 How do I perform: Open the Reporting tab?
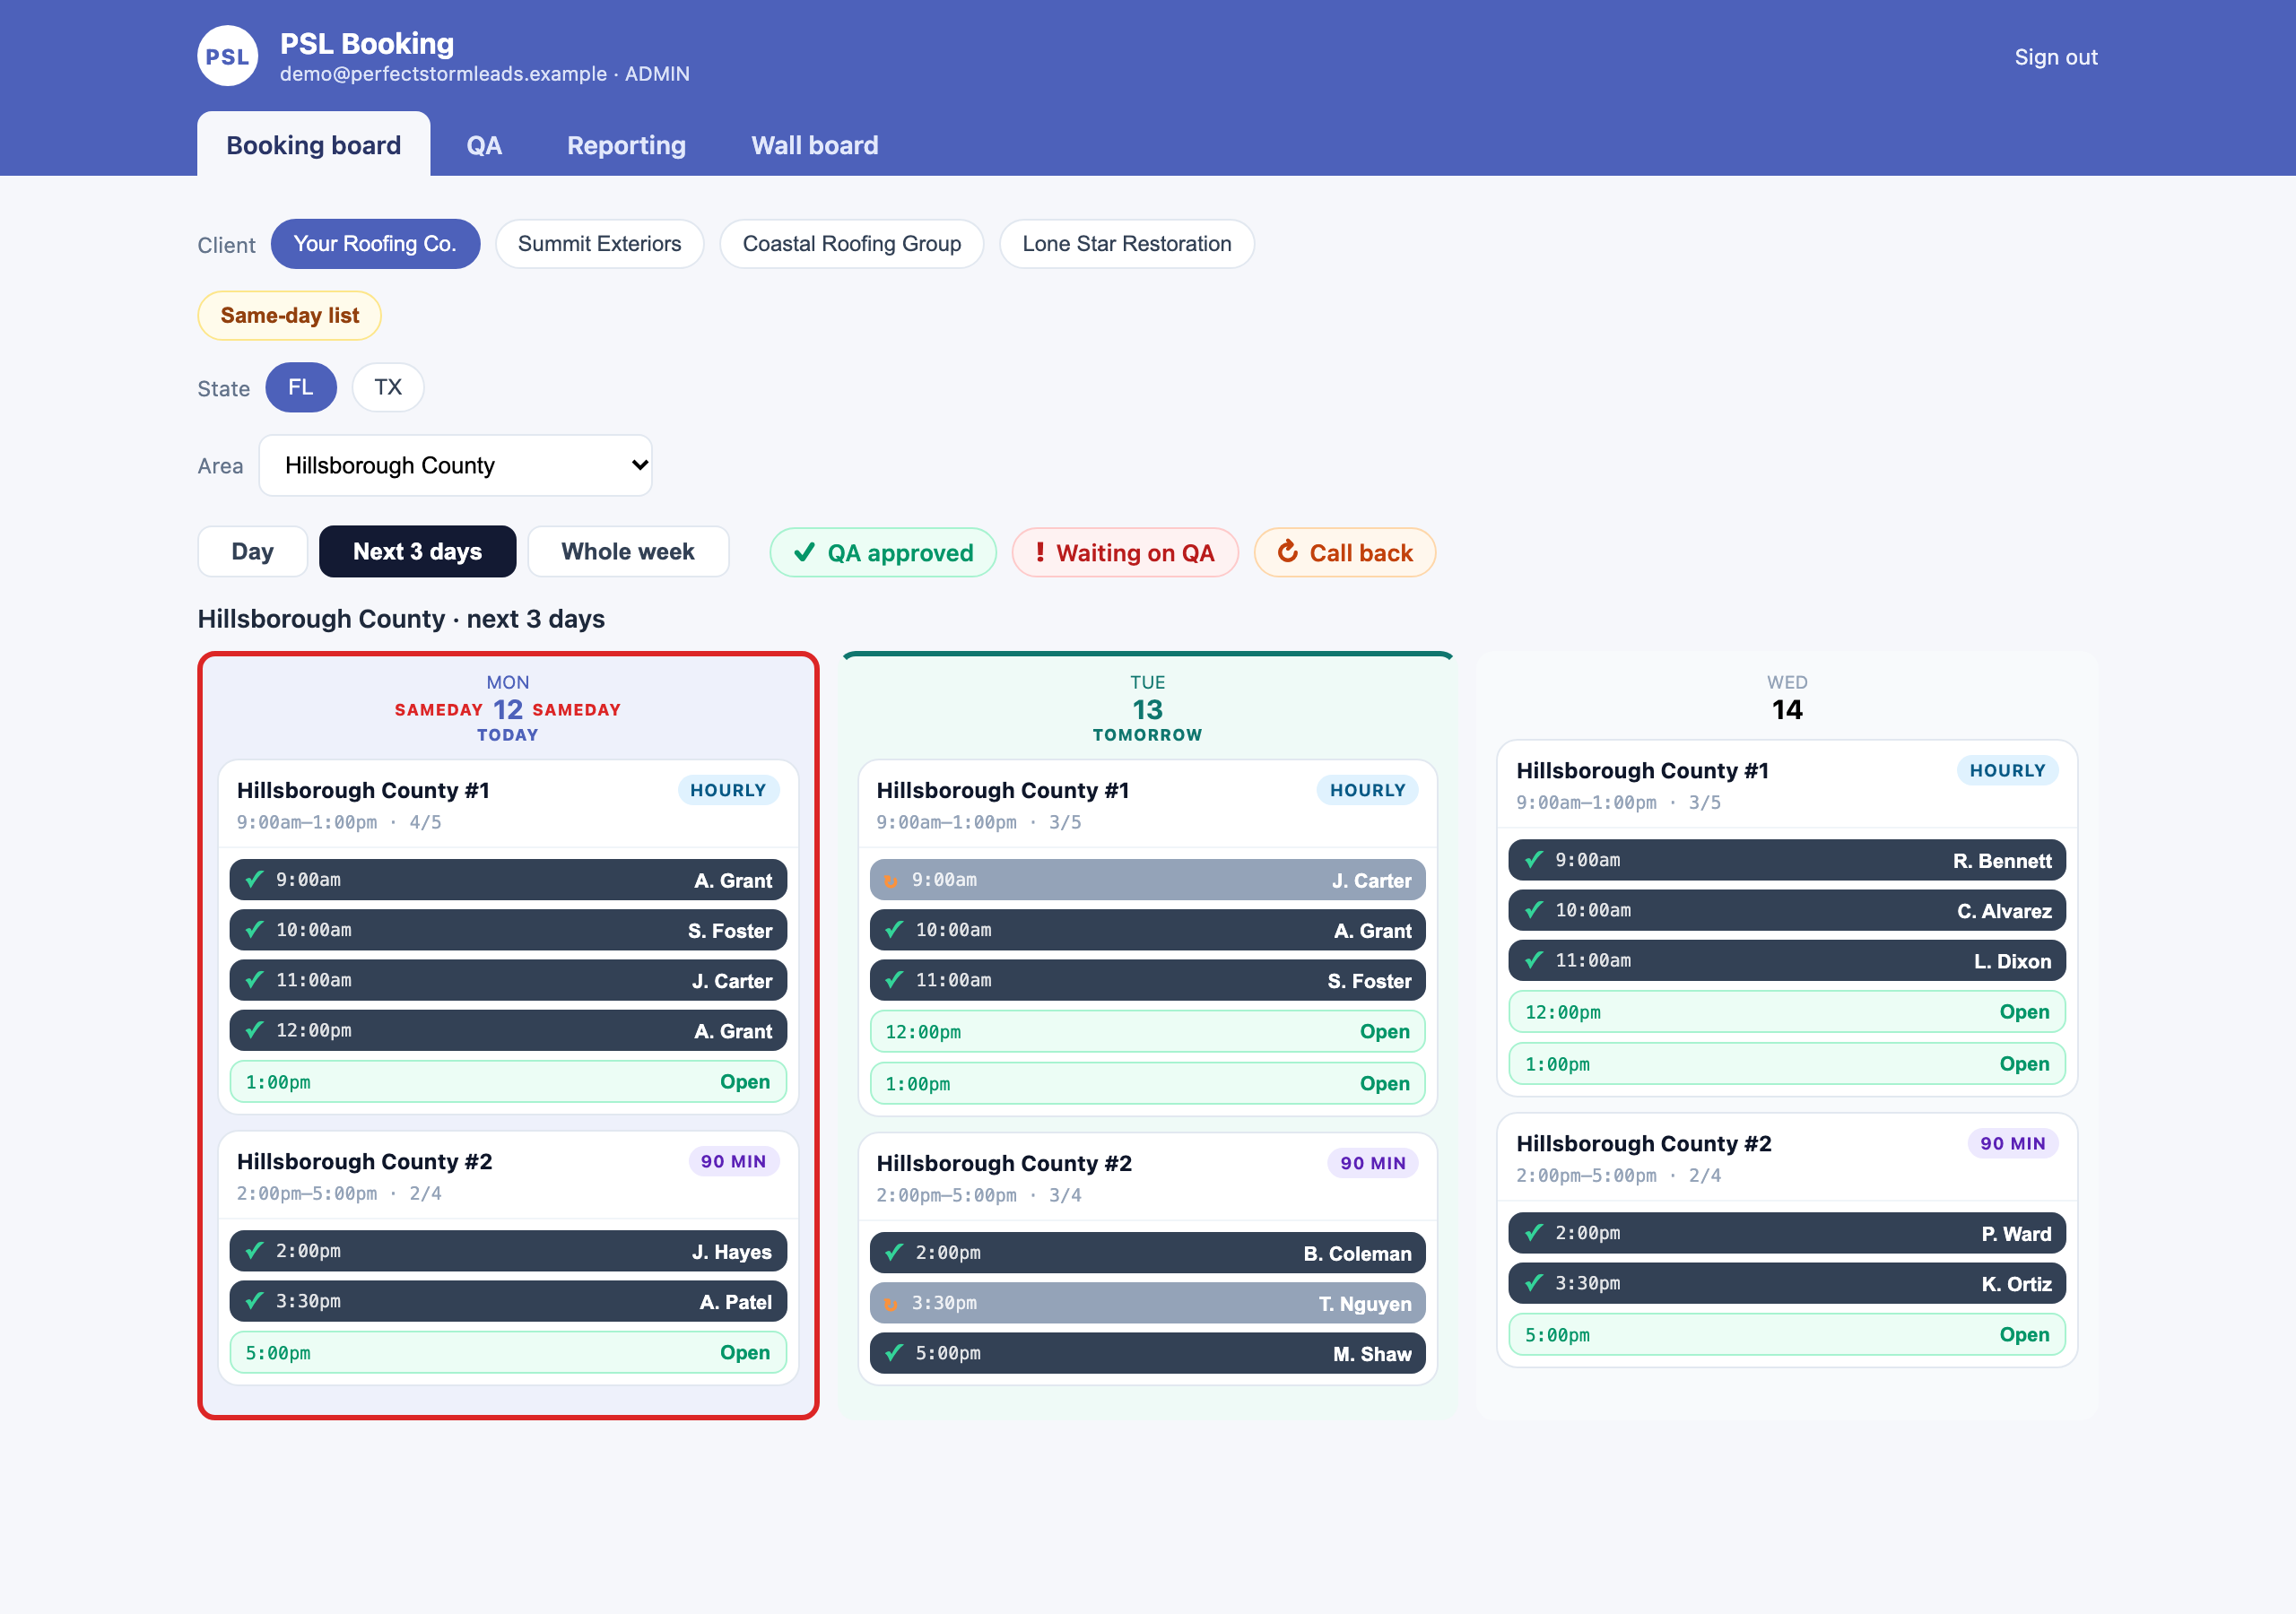[626, 145]
